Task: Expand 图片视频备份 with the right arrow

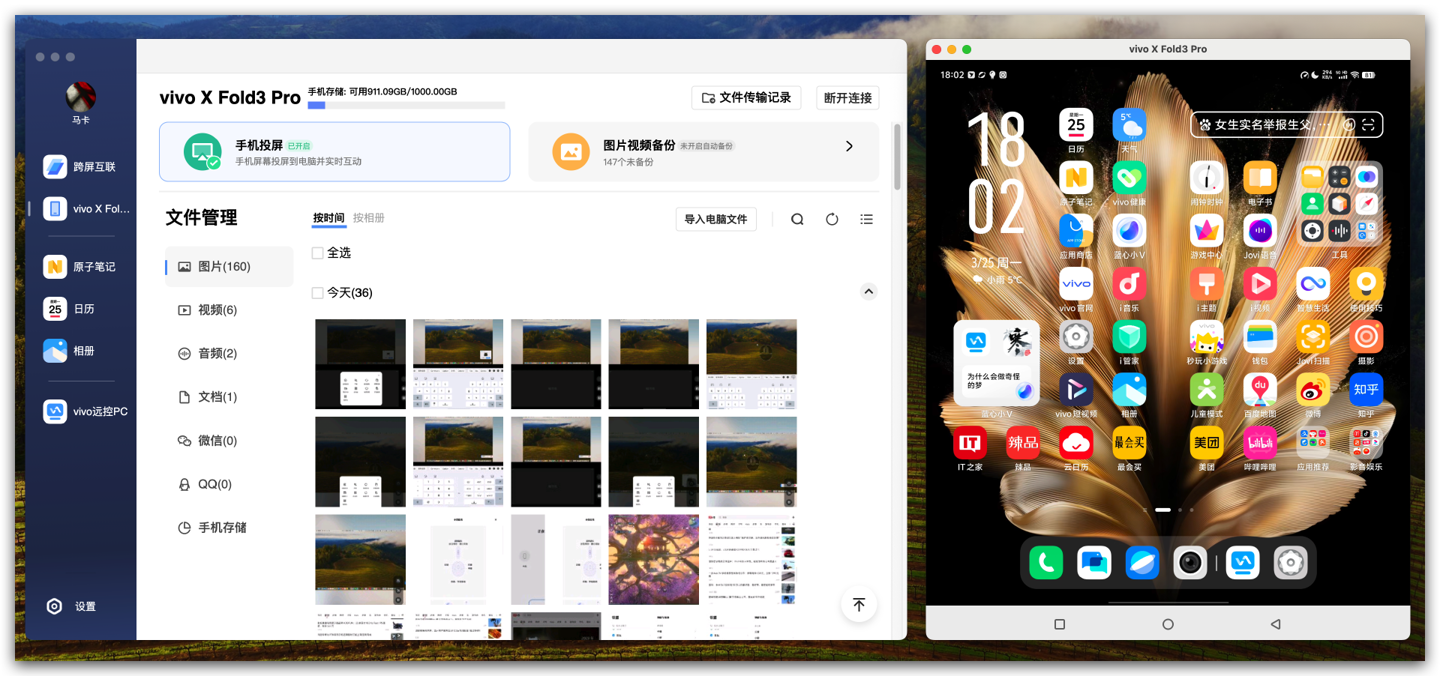Action: coord(849,146)
